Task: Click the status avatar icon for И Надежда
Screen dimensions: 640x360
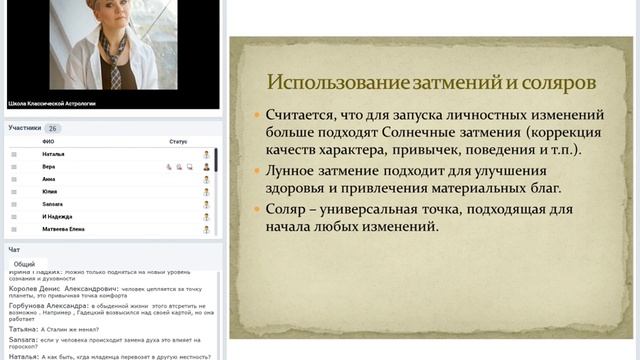Action: [207, 217]
